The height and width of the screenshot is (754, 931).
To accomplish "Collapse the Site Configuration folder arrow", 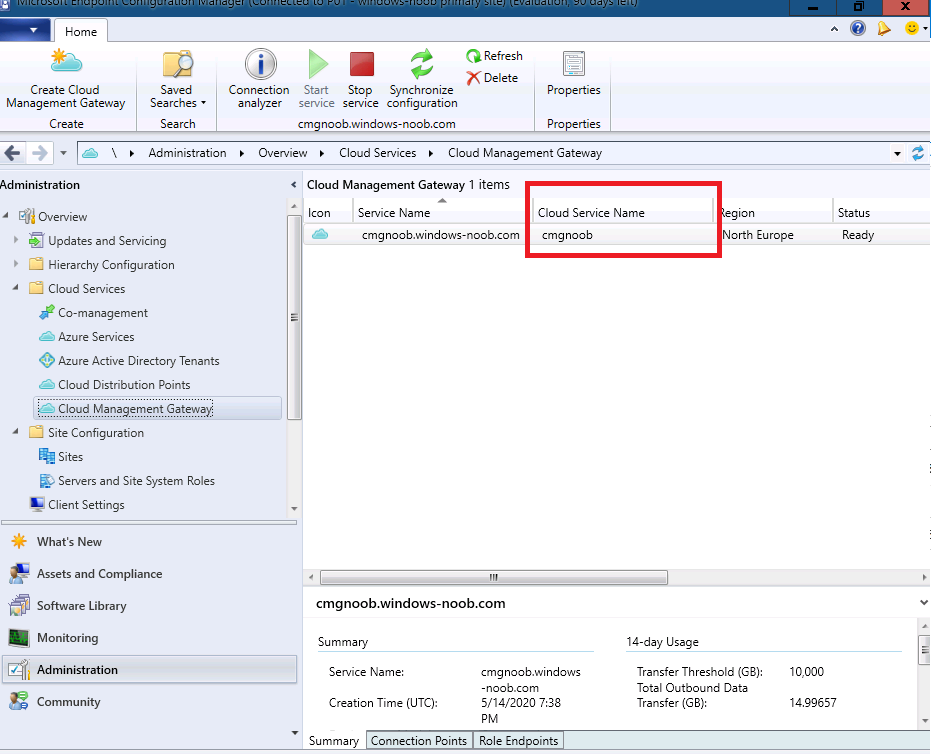I will tap(15, 432).
